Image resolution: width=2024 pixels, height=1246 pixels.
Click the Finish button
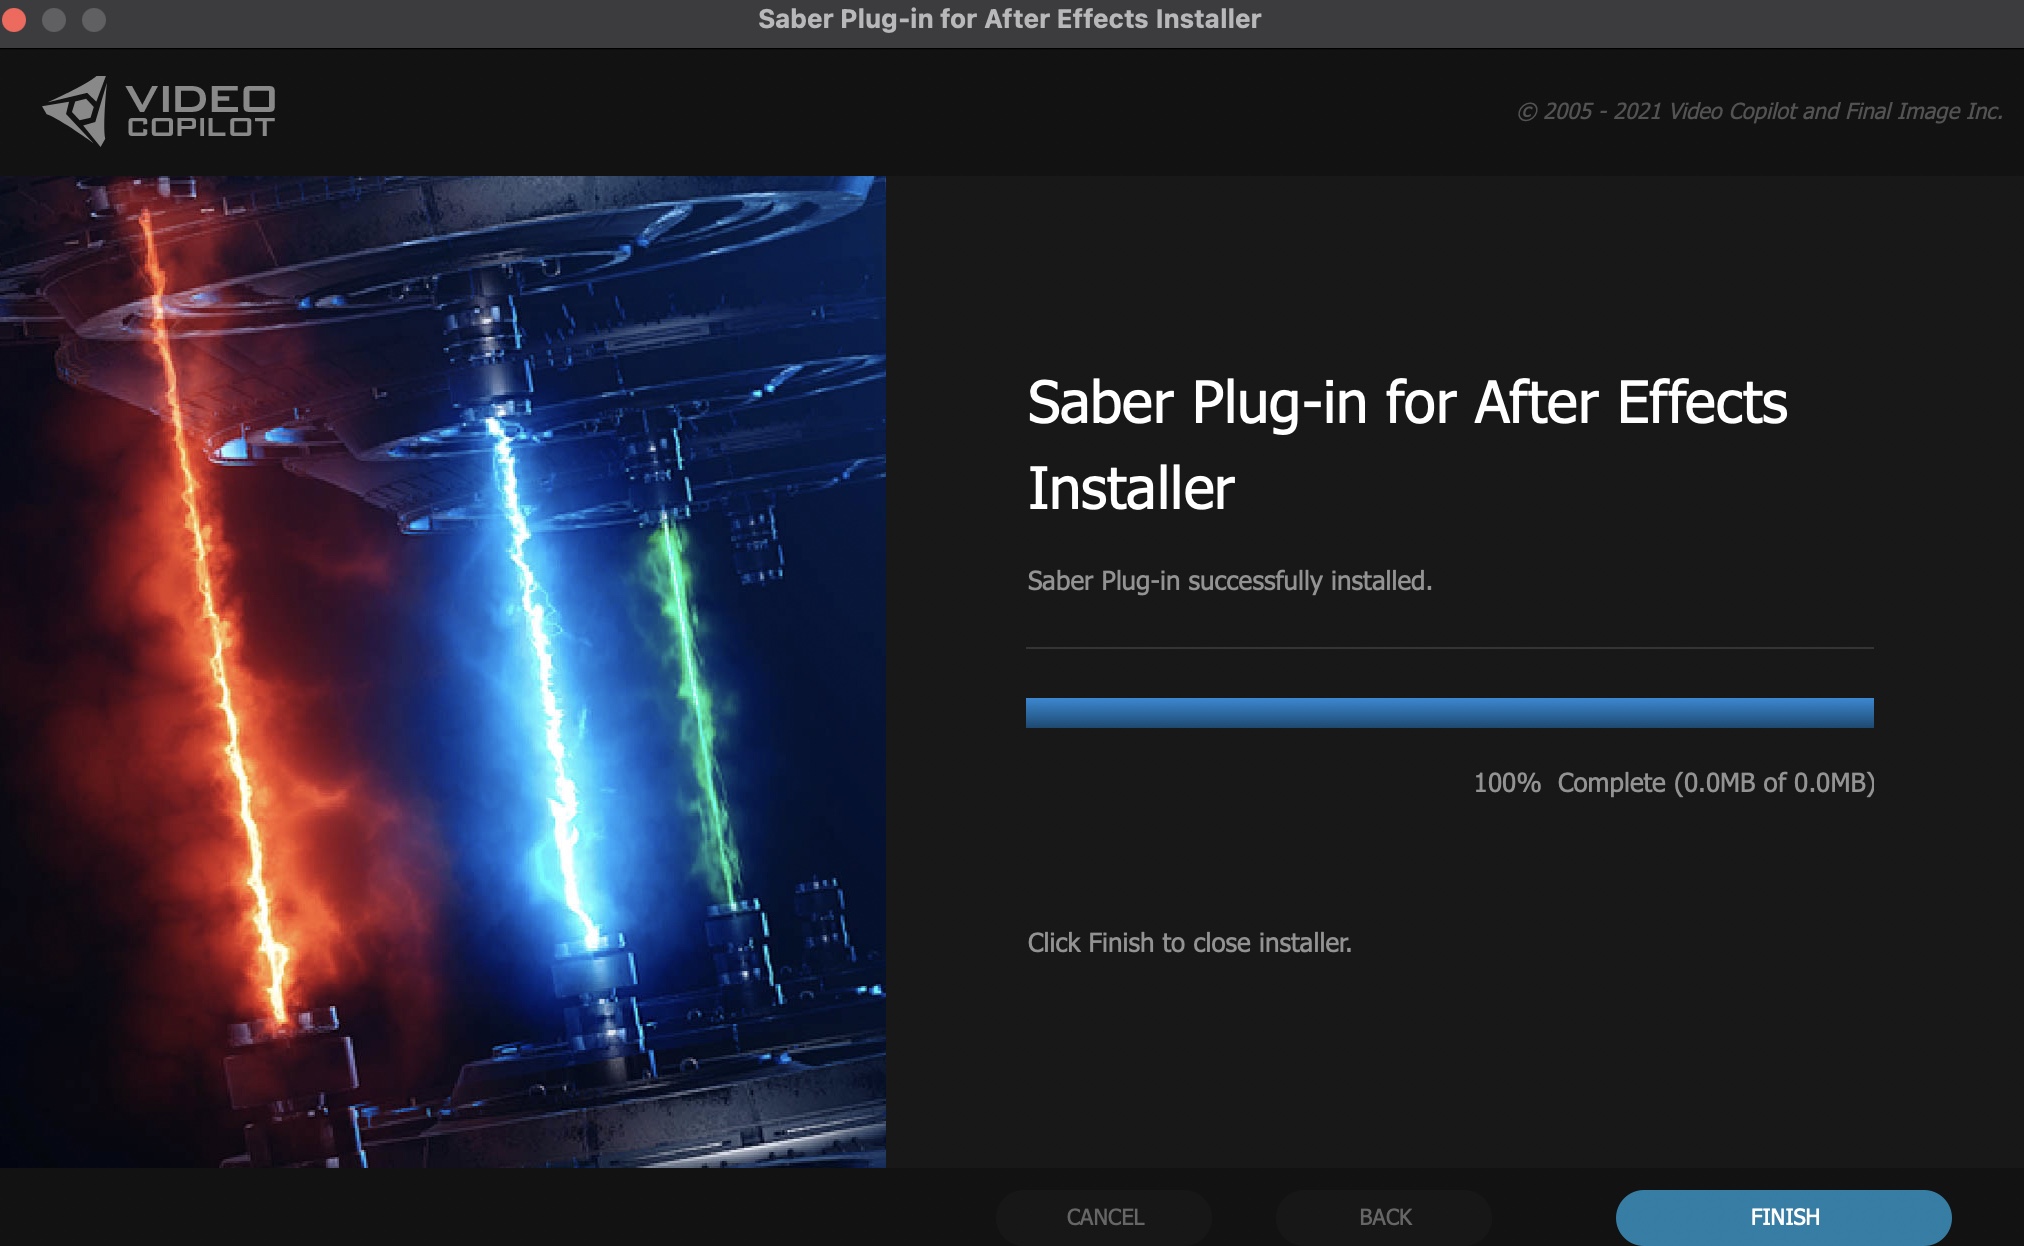click(1783, 1216)
